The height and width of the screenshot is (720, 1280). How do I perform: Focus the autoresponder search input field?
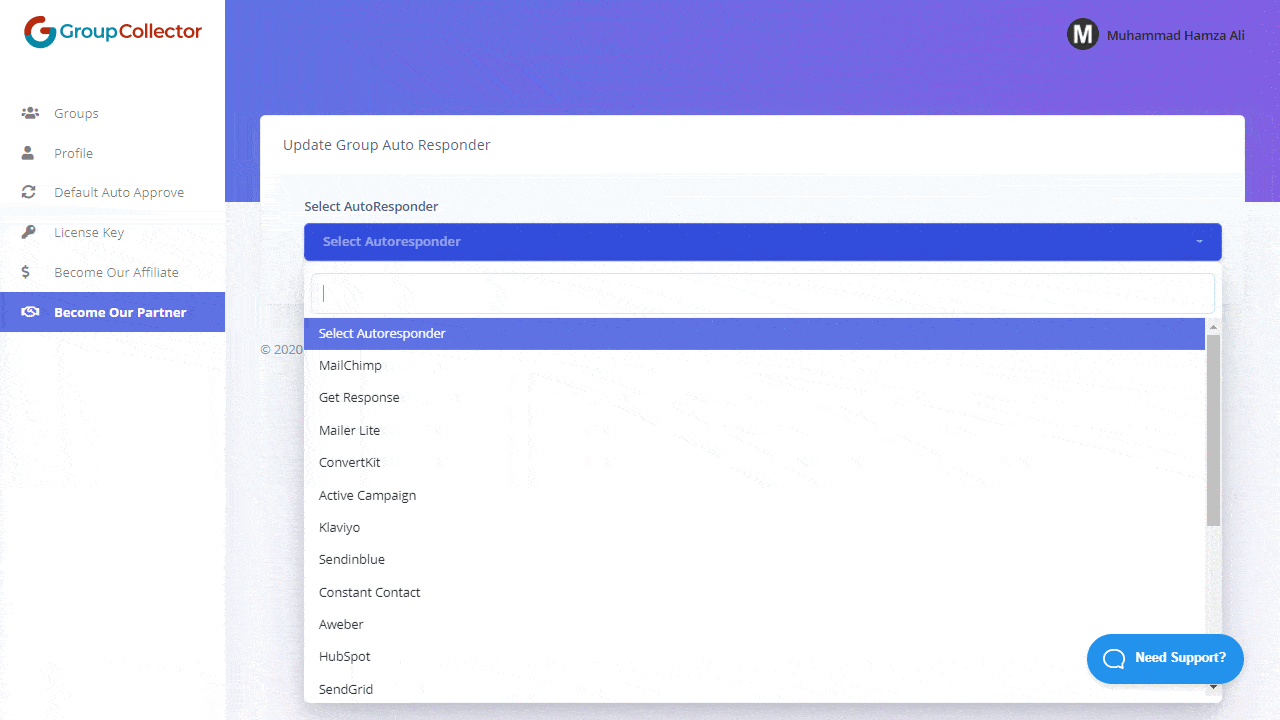click(x=762, y=294)
